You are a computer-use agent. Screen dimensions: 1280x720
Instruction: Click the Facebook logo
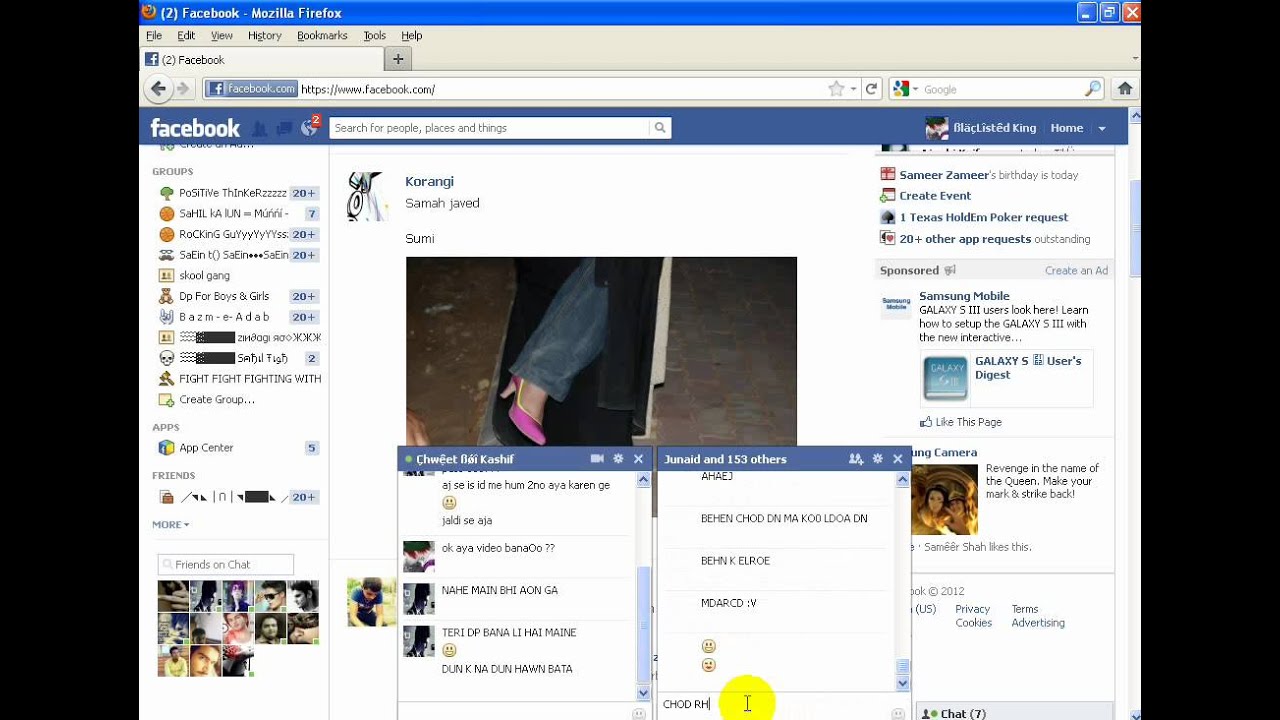[195, 128]
